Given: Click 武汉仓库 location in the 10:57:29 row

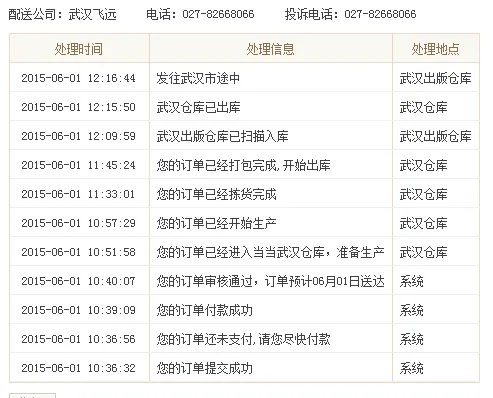Looking at the screenshot, I should coord(423,223).
